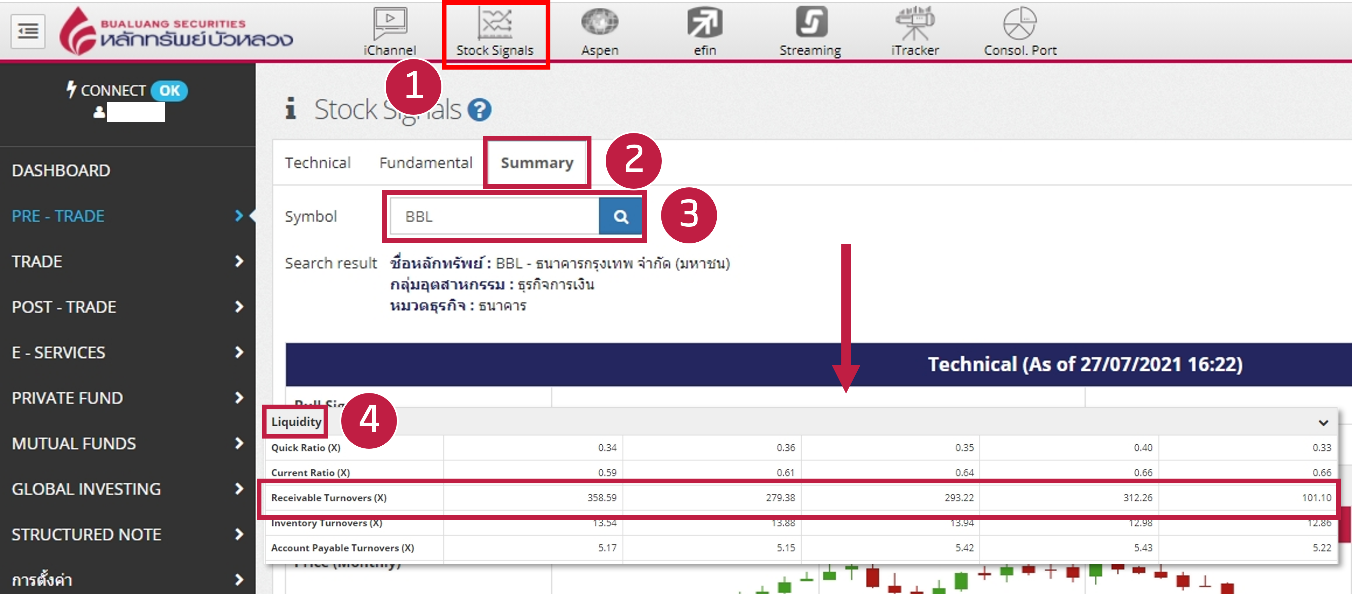Viewport: 1352px width, 594px height.
Task: Click the blue help question mark icon
Action: coord(479,110)
